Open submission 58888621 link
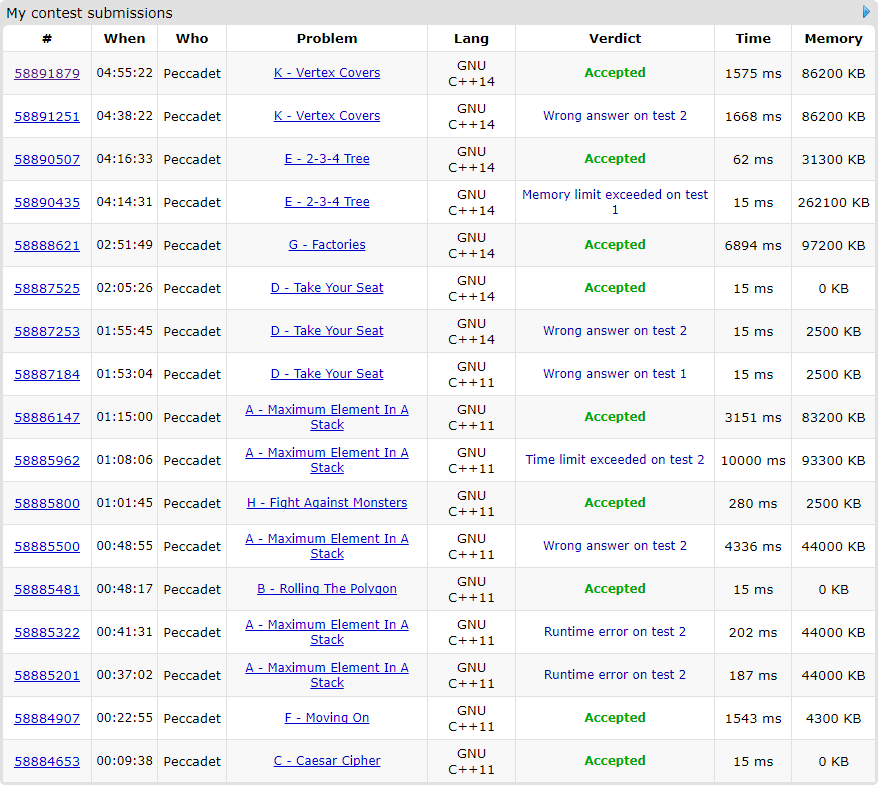 [47, 245]
